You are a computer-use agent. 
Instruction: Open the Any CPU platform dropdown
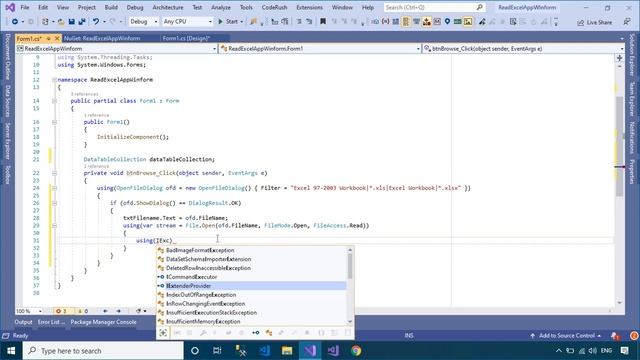187,22
